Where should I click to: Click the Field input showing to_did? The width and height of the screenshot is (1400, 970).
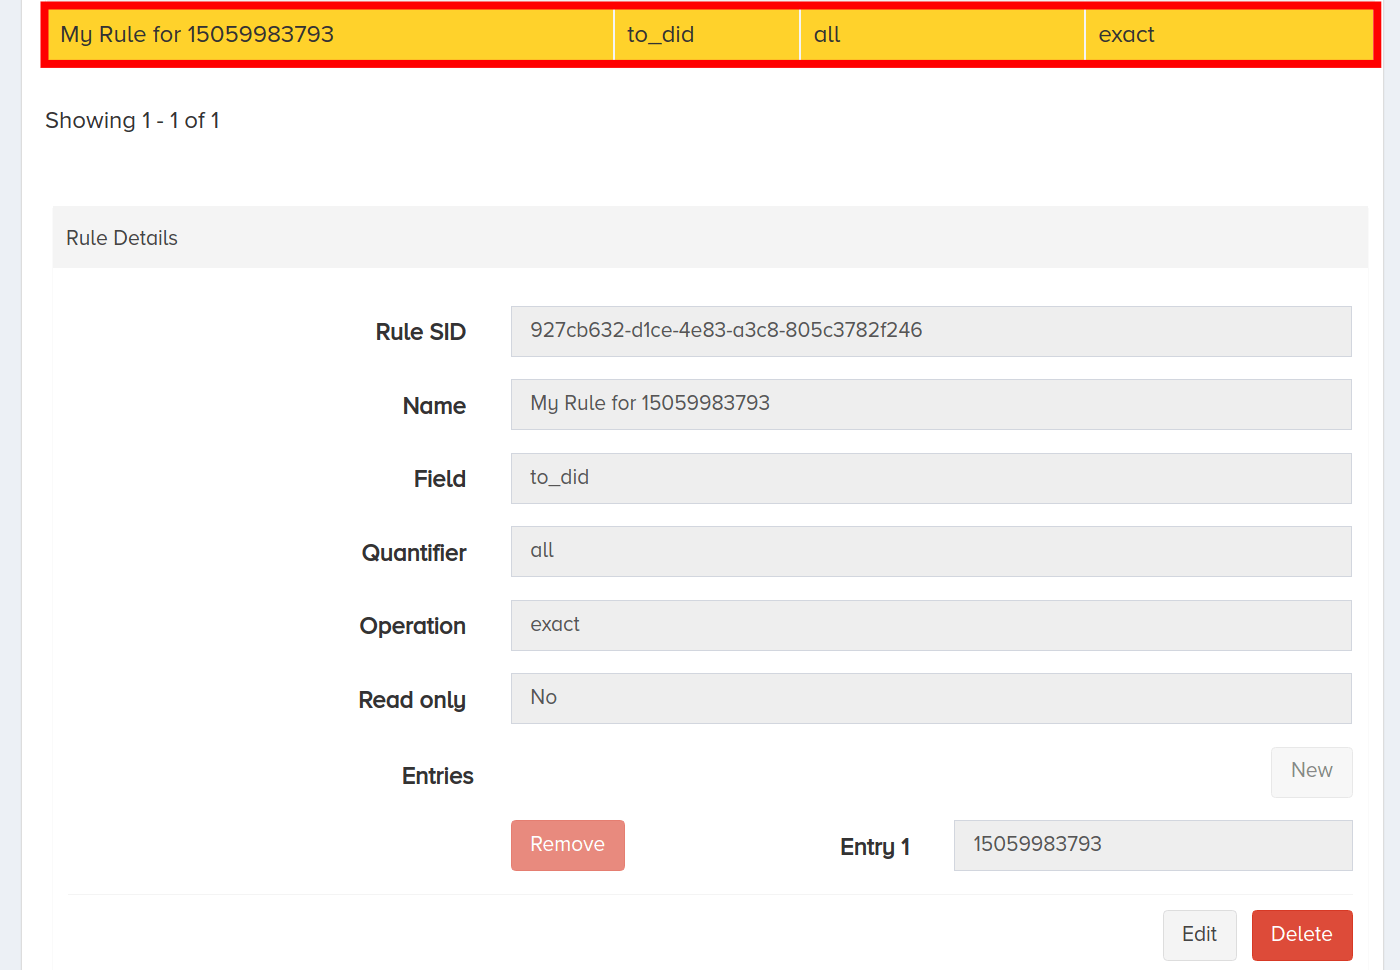coord(931,478)
